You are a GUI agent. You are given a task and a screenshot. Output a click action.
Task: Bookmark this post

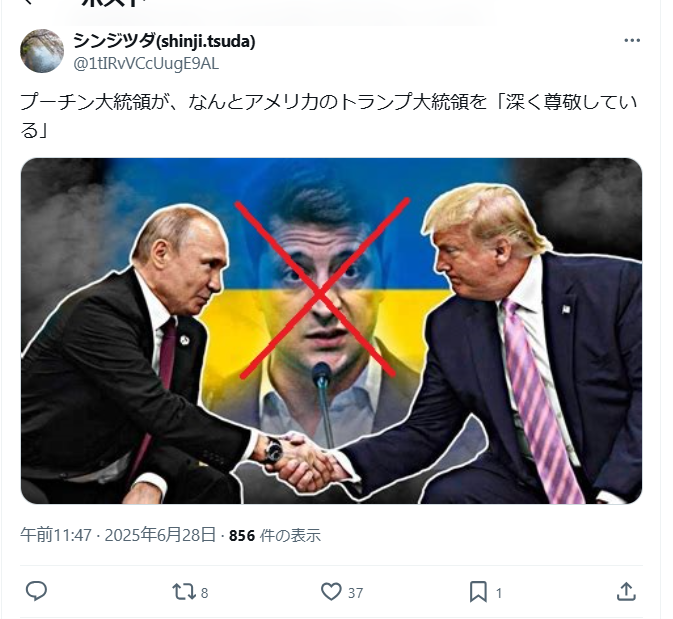click(x=478, y=592)
